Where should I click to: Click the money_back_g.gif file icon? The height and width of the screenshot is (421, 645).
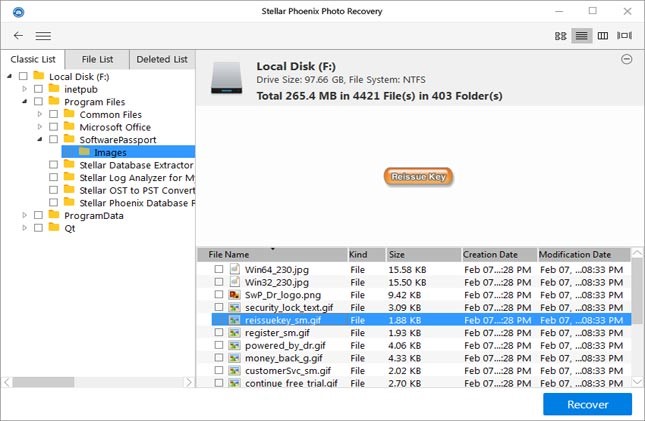[234, 358]
